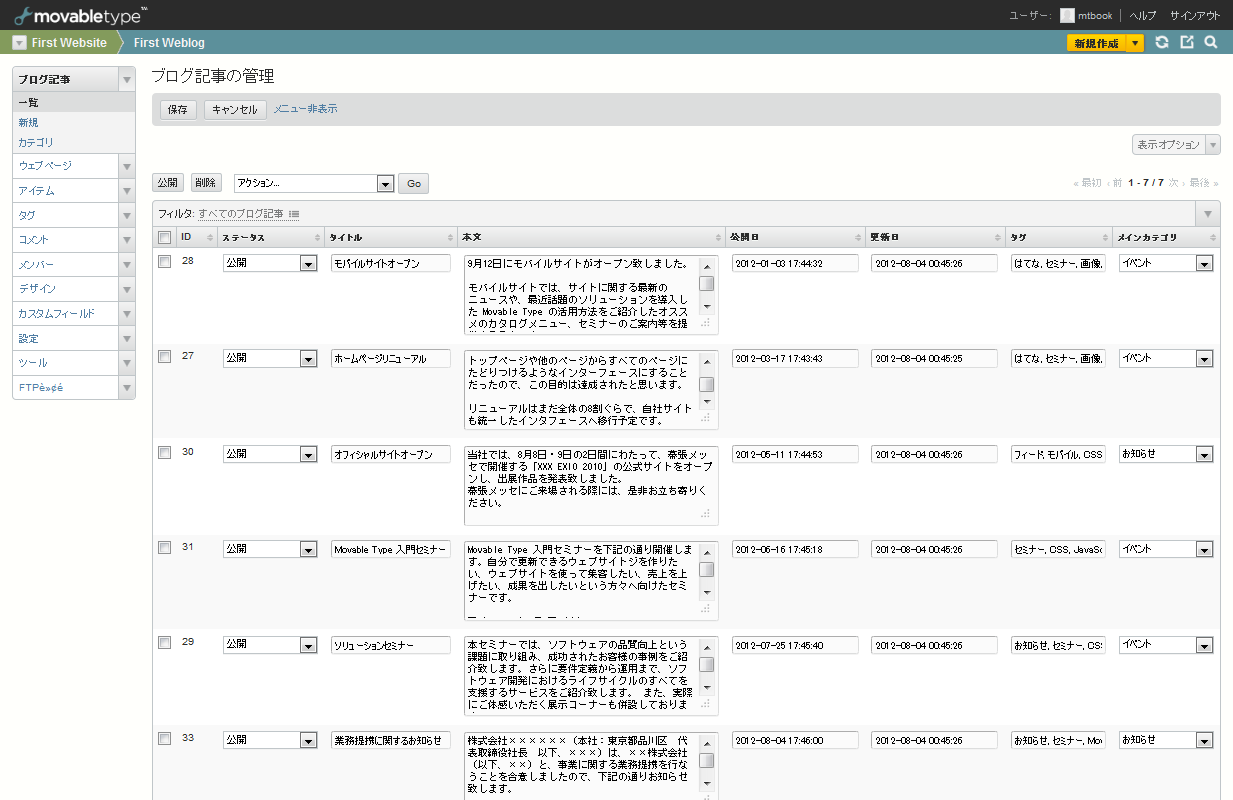Click the sort arrows on ID column
The image size is (1233, 800).
pos(210,238)
